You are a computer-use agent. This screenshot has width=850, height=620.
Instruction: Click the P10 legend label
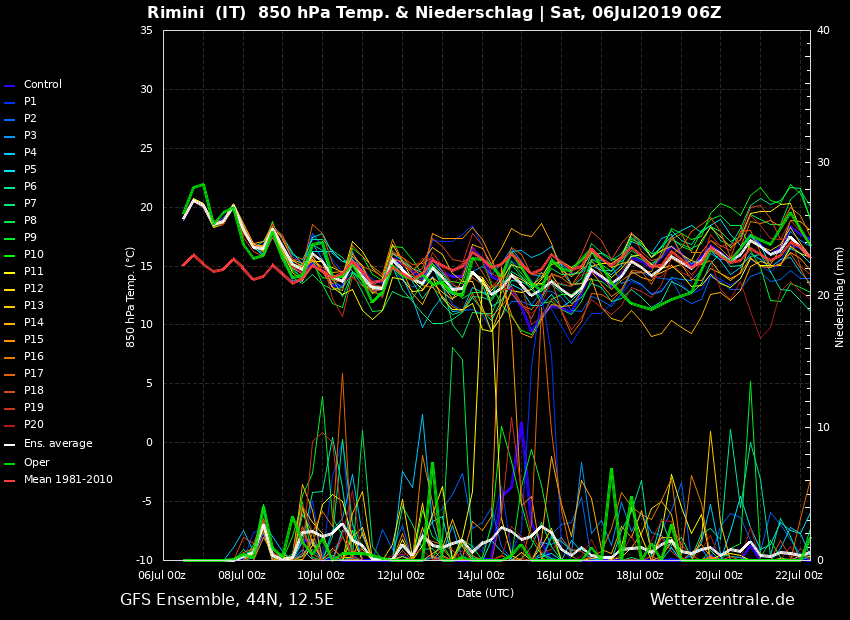coord(34,254)
